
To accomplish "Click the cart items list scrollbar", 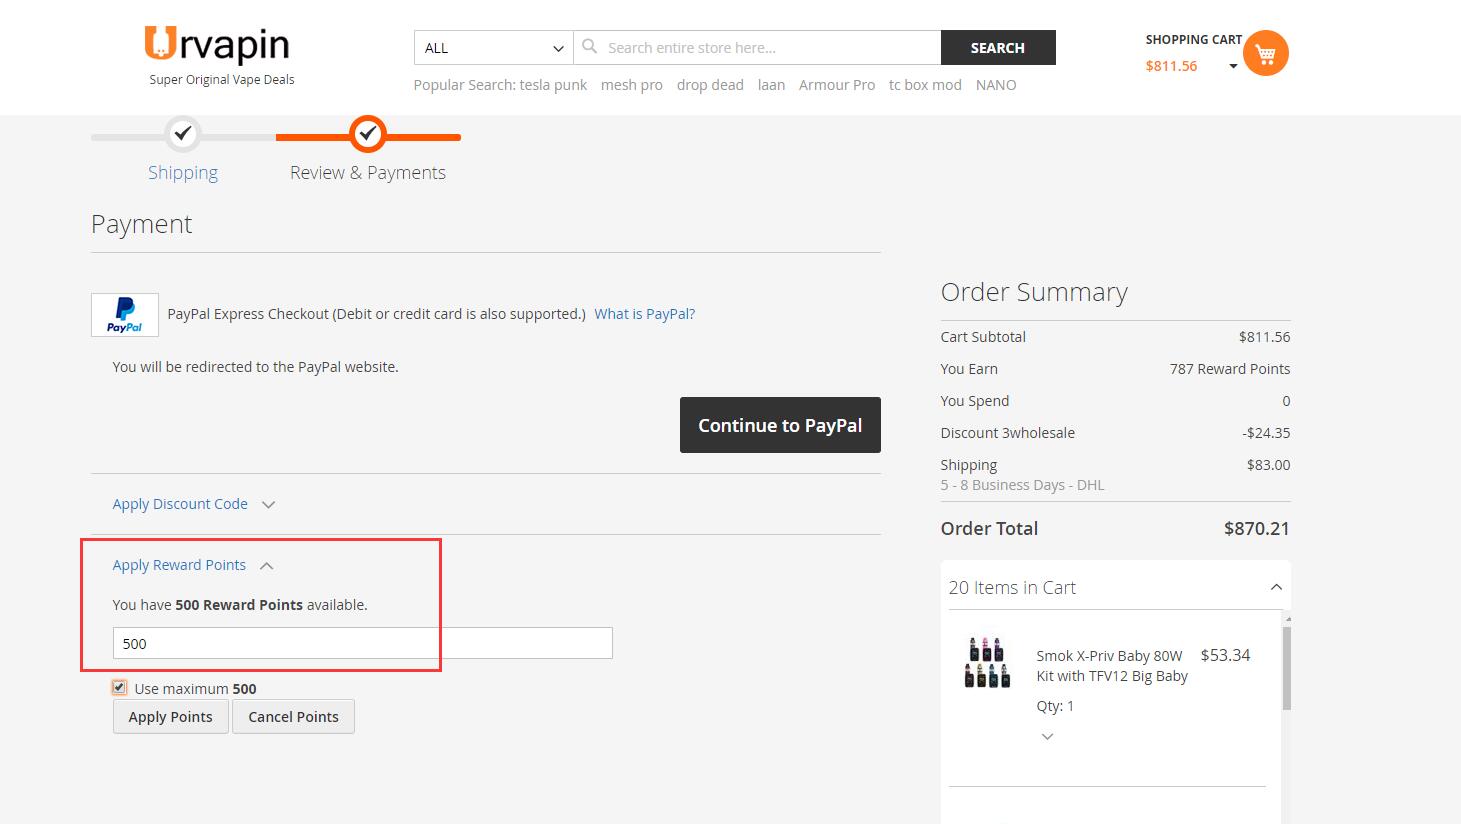I will [x=1287, y=668].
